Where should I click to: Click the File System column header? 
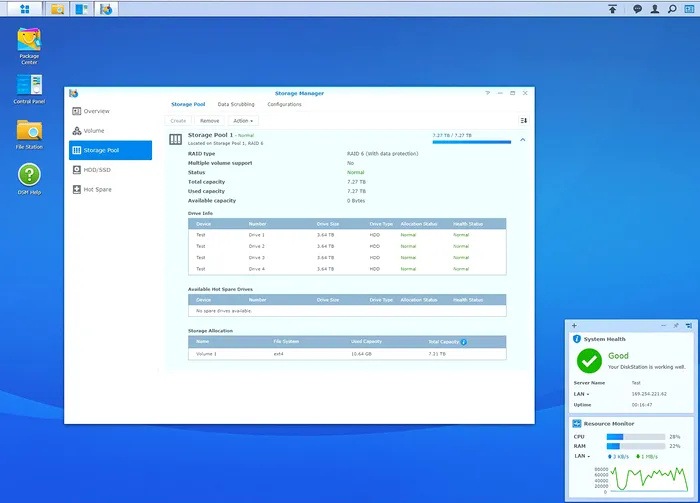click(286, 341)
